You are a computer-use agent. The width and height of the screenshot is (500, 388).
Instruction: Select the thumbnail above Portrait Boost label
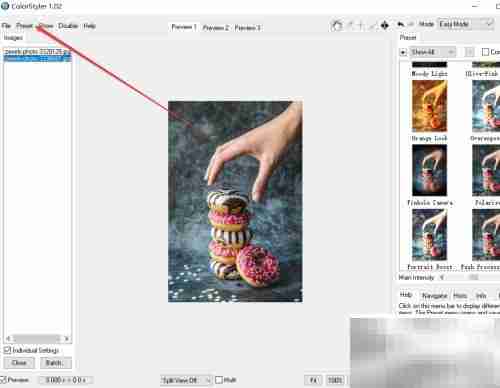[429, 235]
